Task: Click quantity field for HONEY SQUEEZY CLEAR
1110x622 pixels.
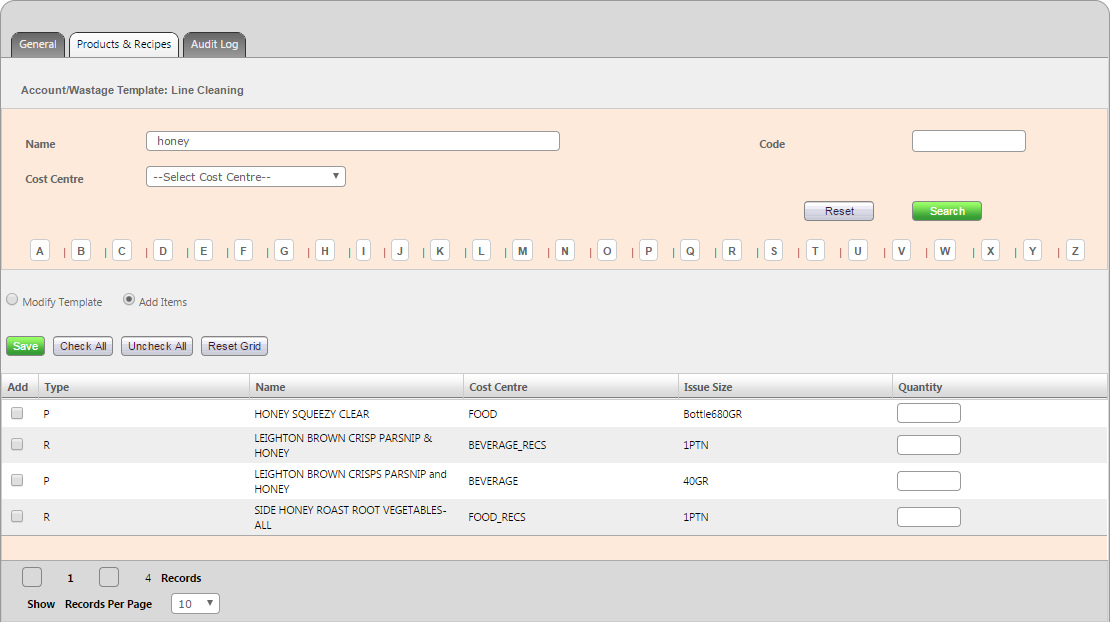Action: 928,413
